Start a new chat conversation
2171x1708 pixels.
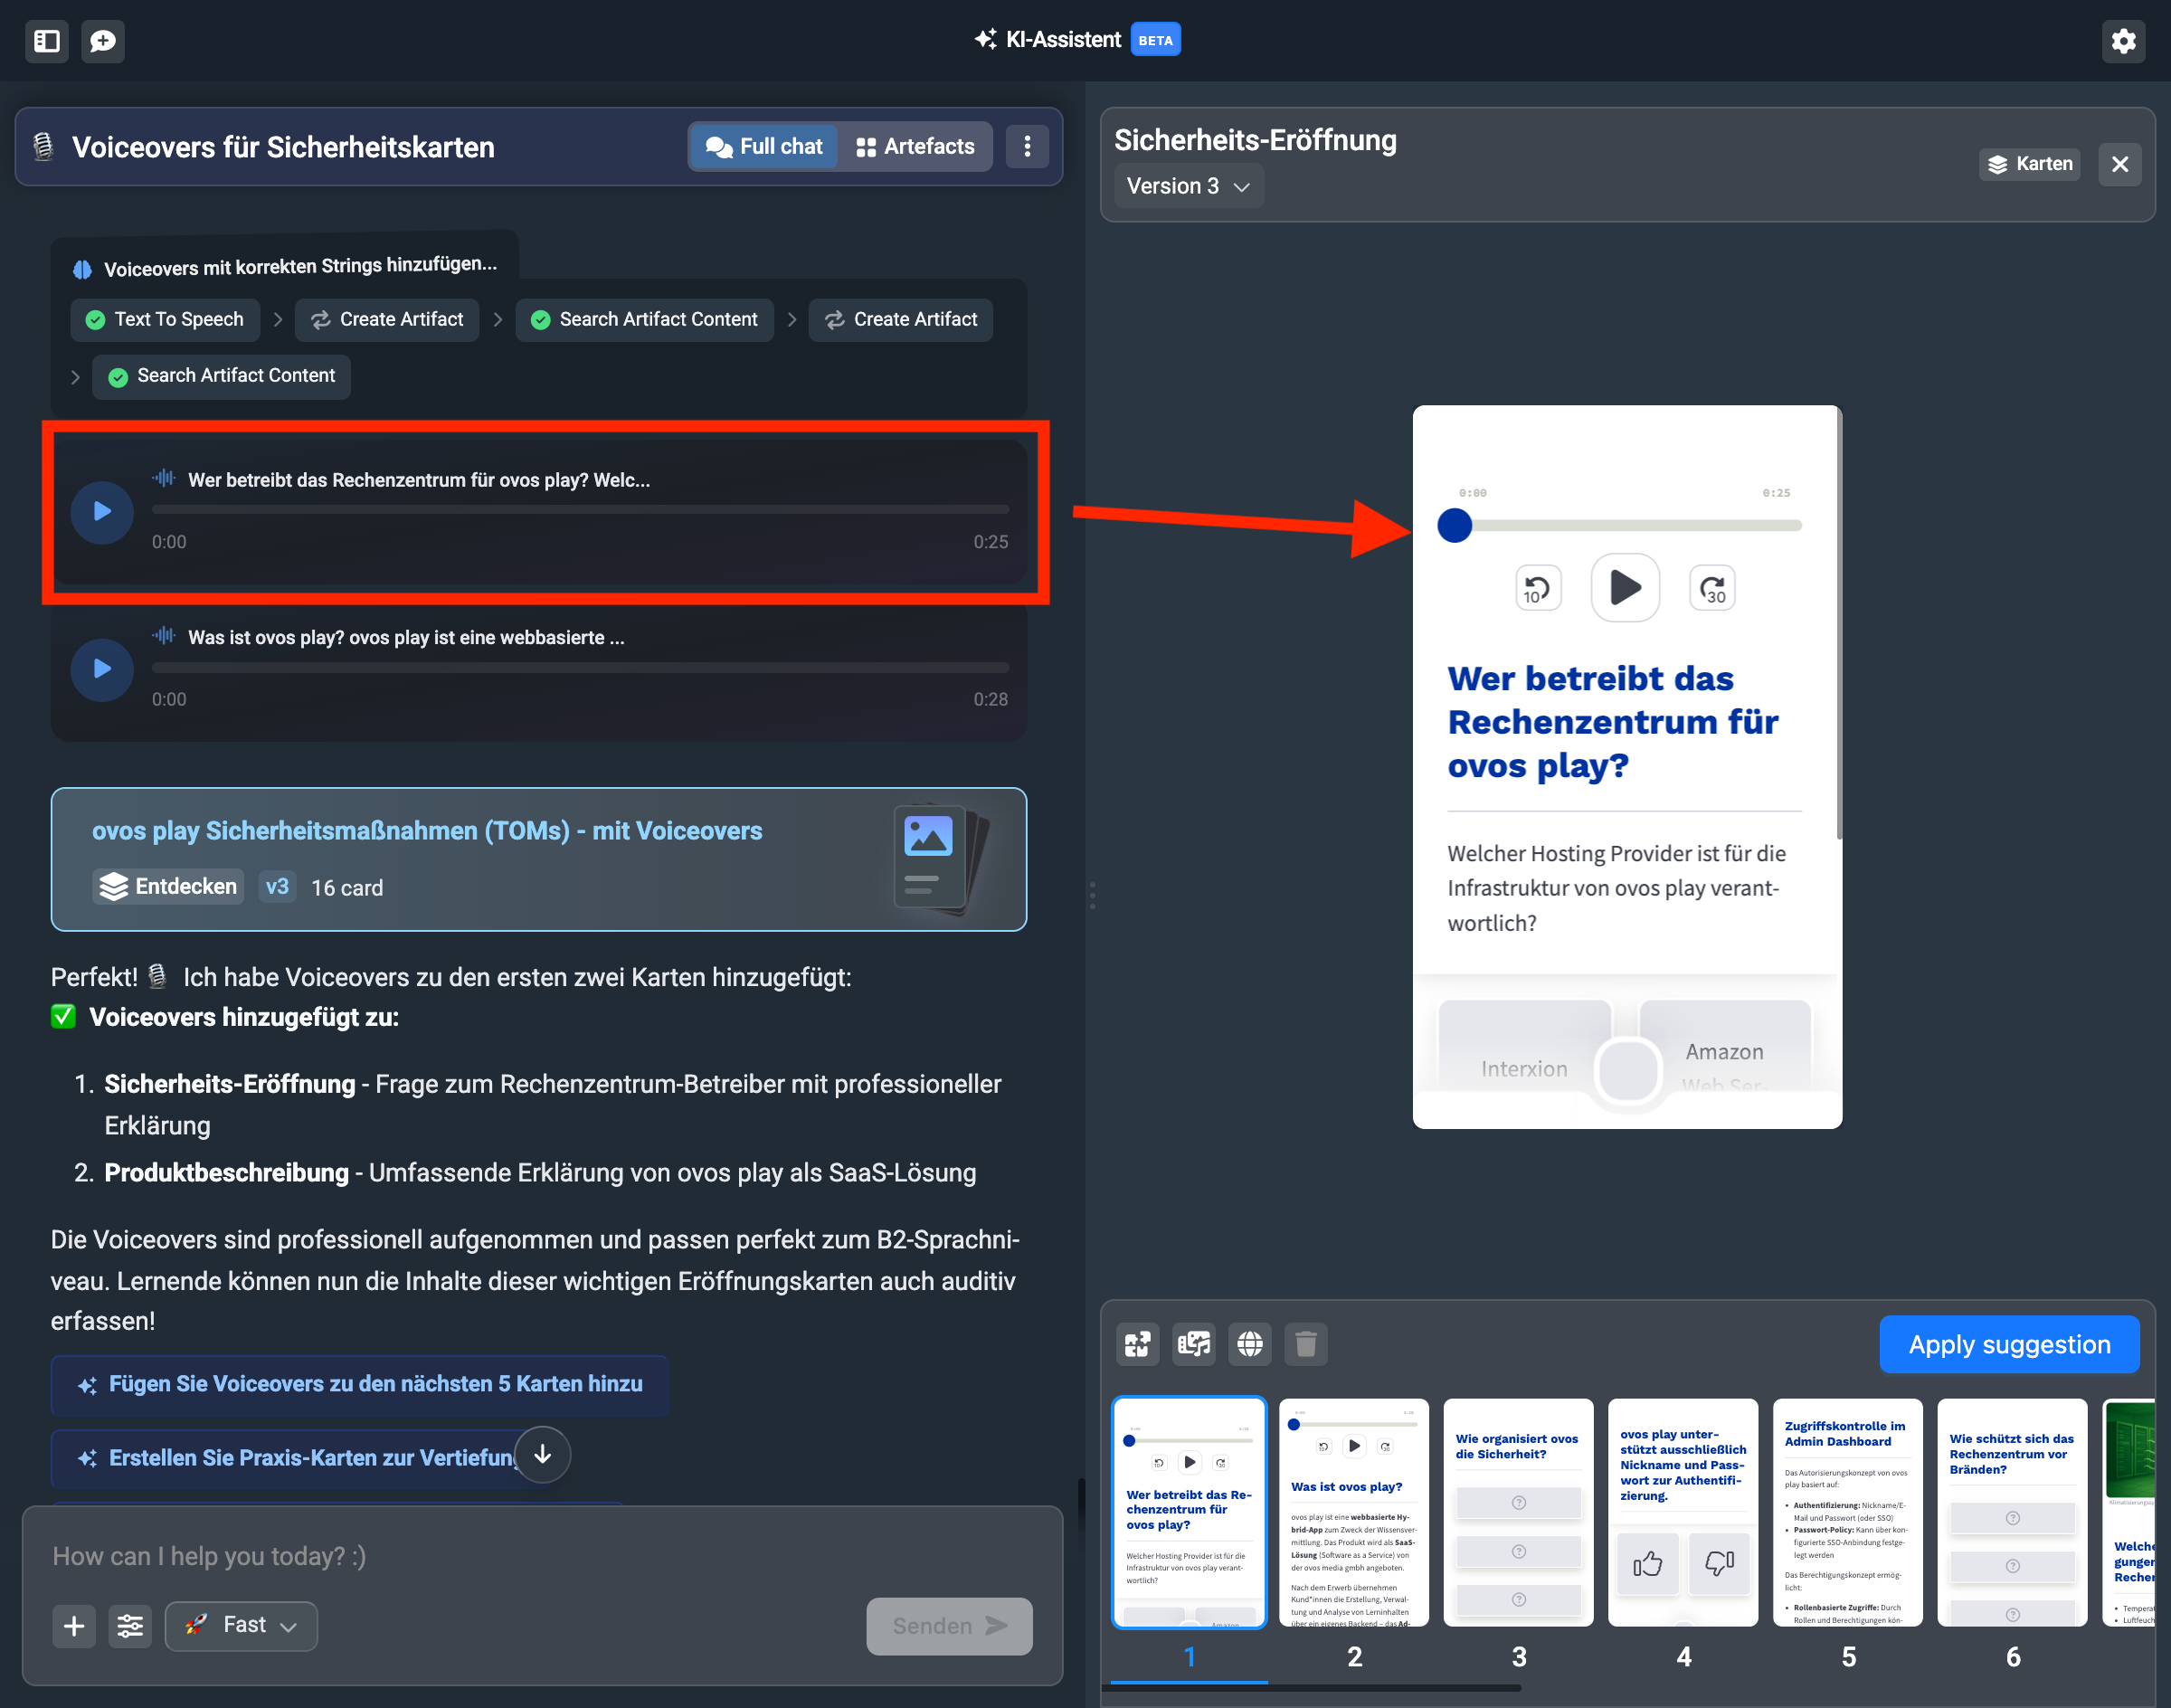coord(103,41)
